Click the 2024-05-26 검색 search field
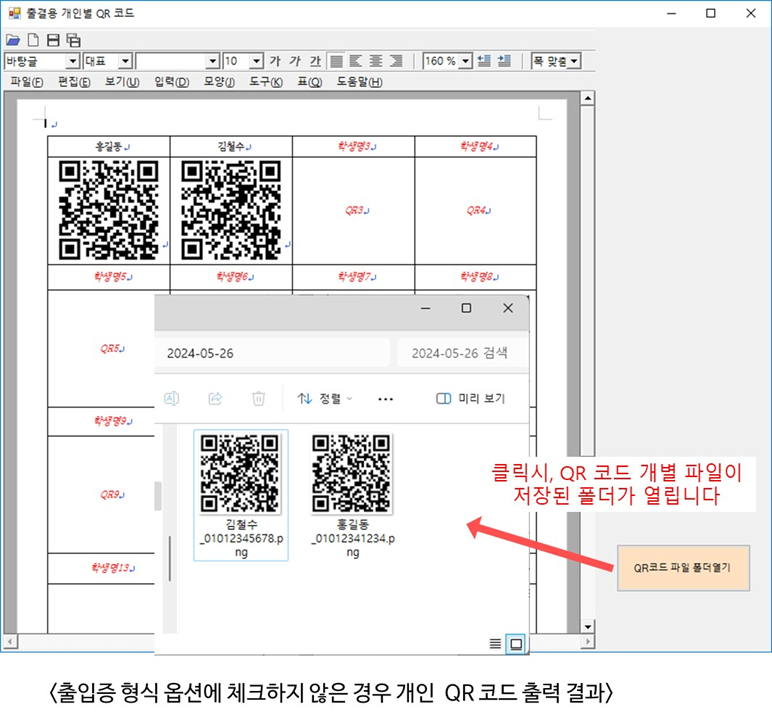 click(459, 352)
